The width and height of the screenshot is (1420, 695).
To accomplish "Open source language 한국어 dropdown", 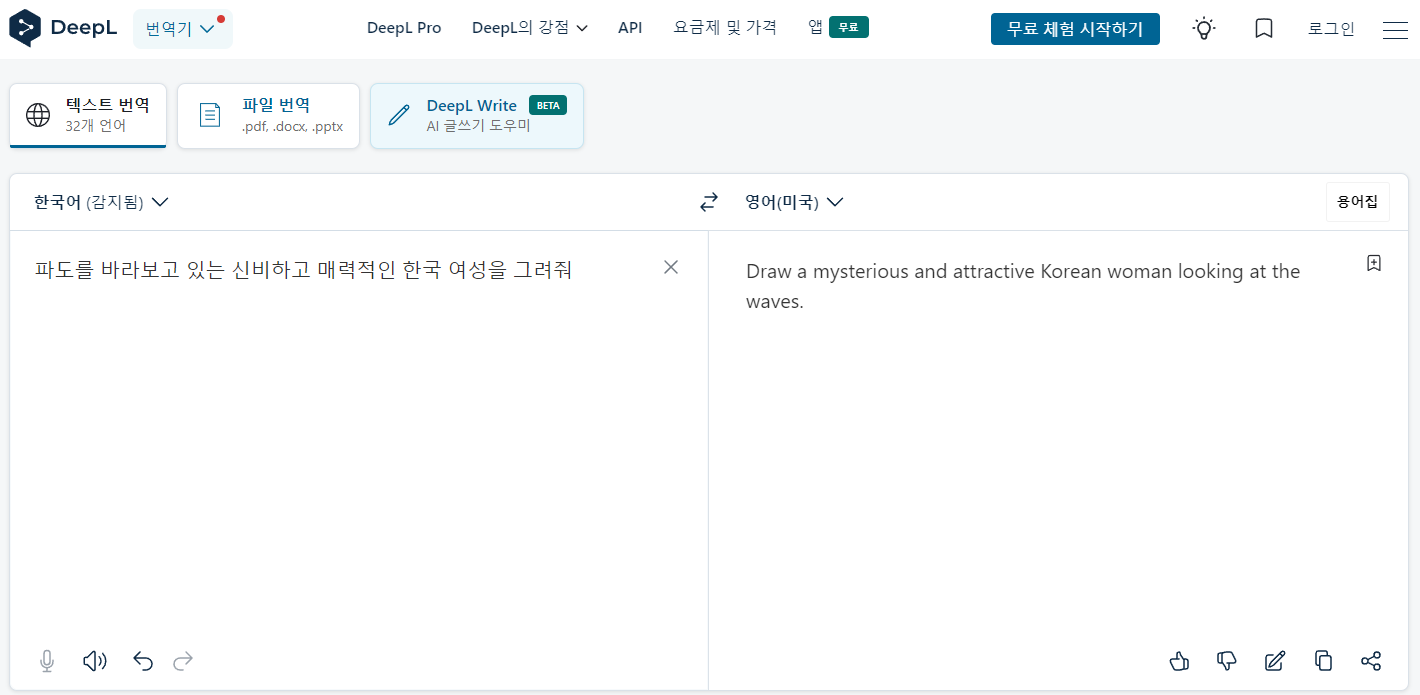I will pos(101,202).
